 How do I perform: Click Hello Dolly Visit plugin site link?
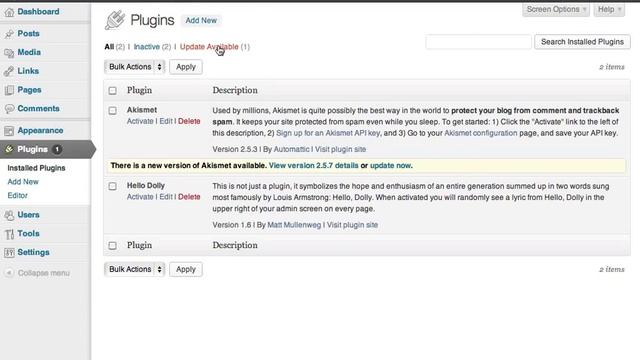(x=352, y=225)
